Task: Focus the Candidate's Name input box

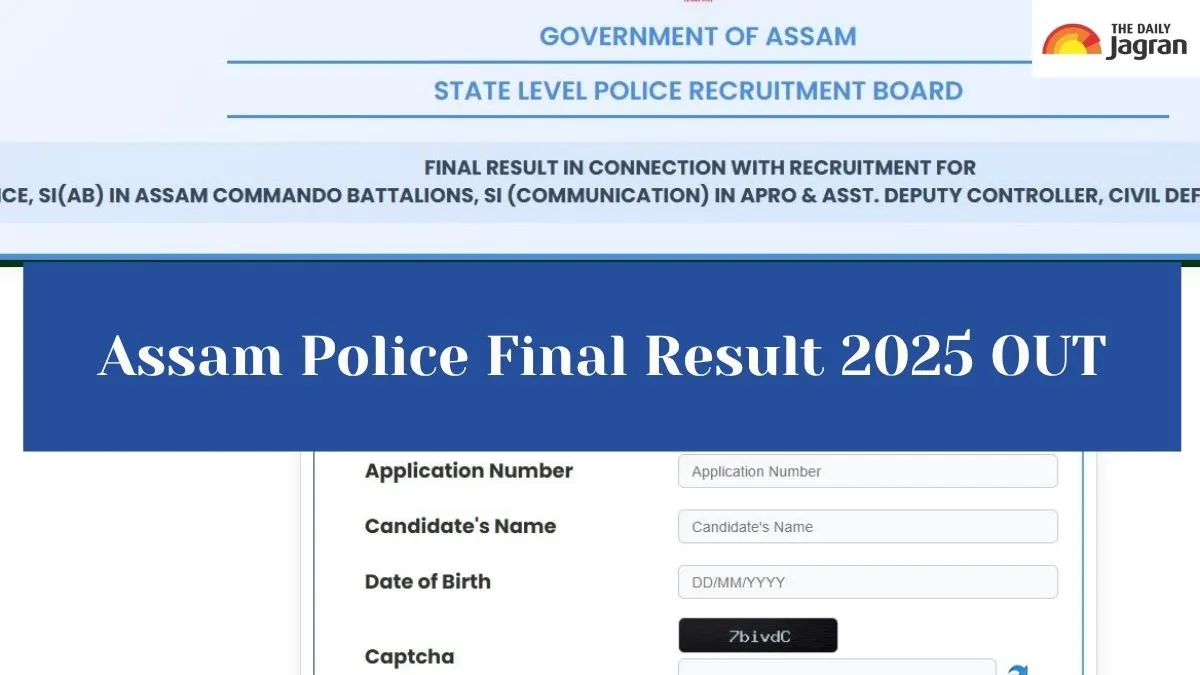Action: (x=867, y=527)
